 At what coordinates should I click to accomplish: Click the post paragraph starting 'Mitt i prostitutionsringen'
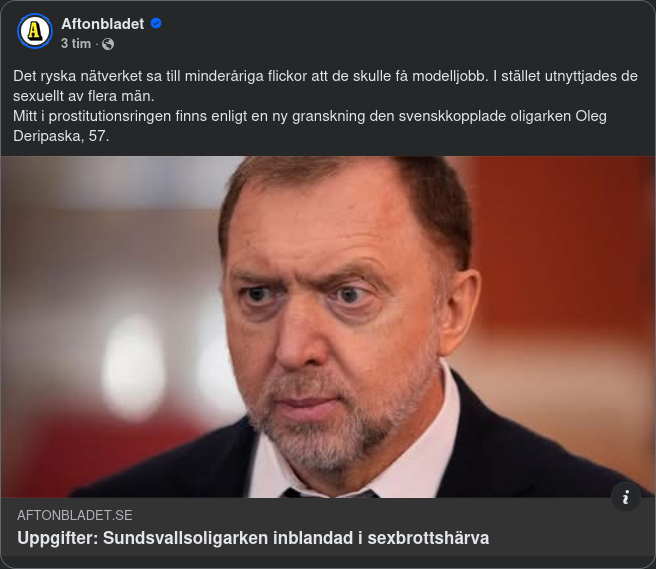click(x=300, y=116)
